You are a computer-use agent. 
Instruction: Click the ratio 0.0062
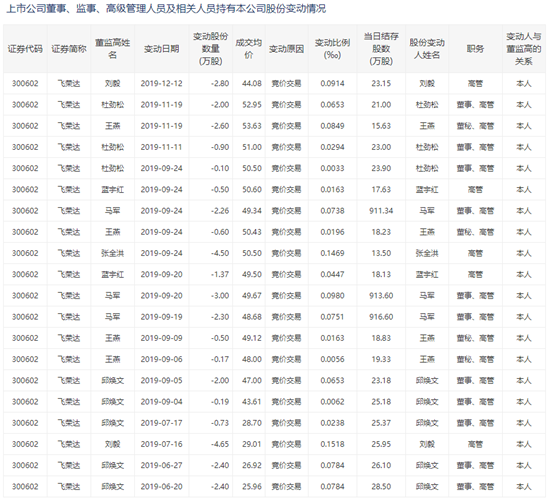[332, 402]
